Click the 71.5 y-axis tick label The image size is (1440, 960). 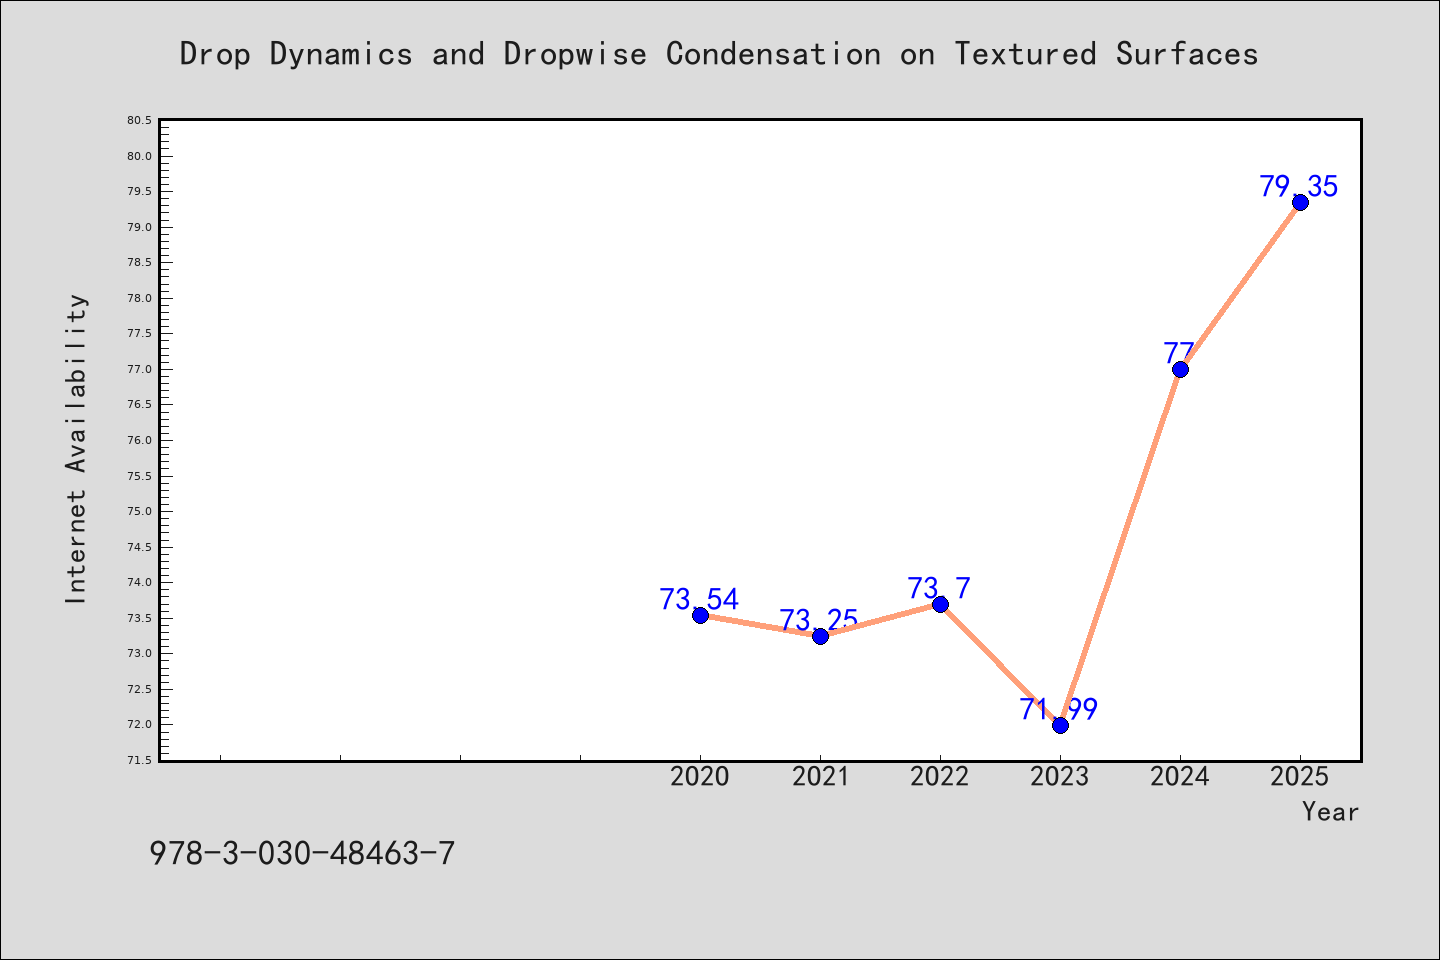tap(139, 760)
